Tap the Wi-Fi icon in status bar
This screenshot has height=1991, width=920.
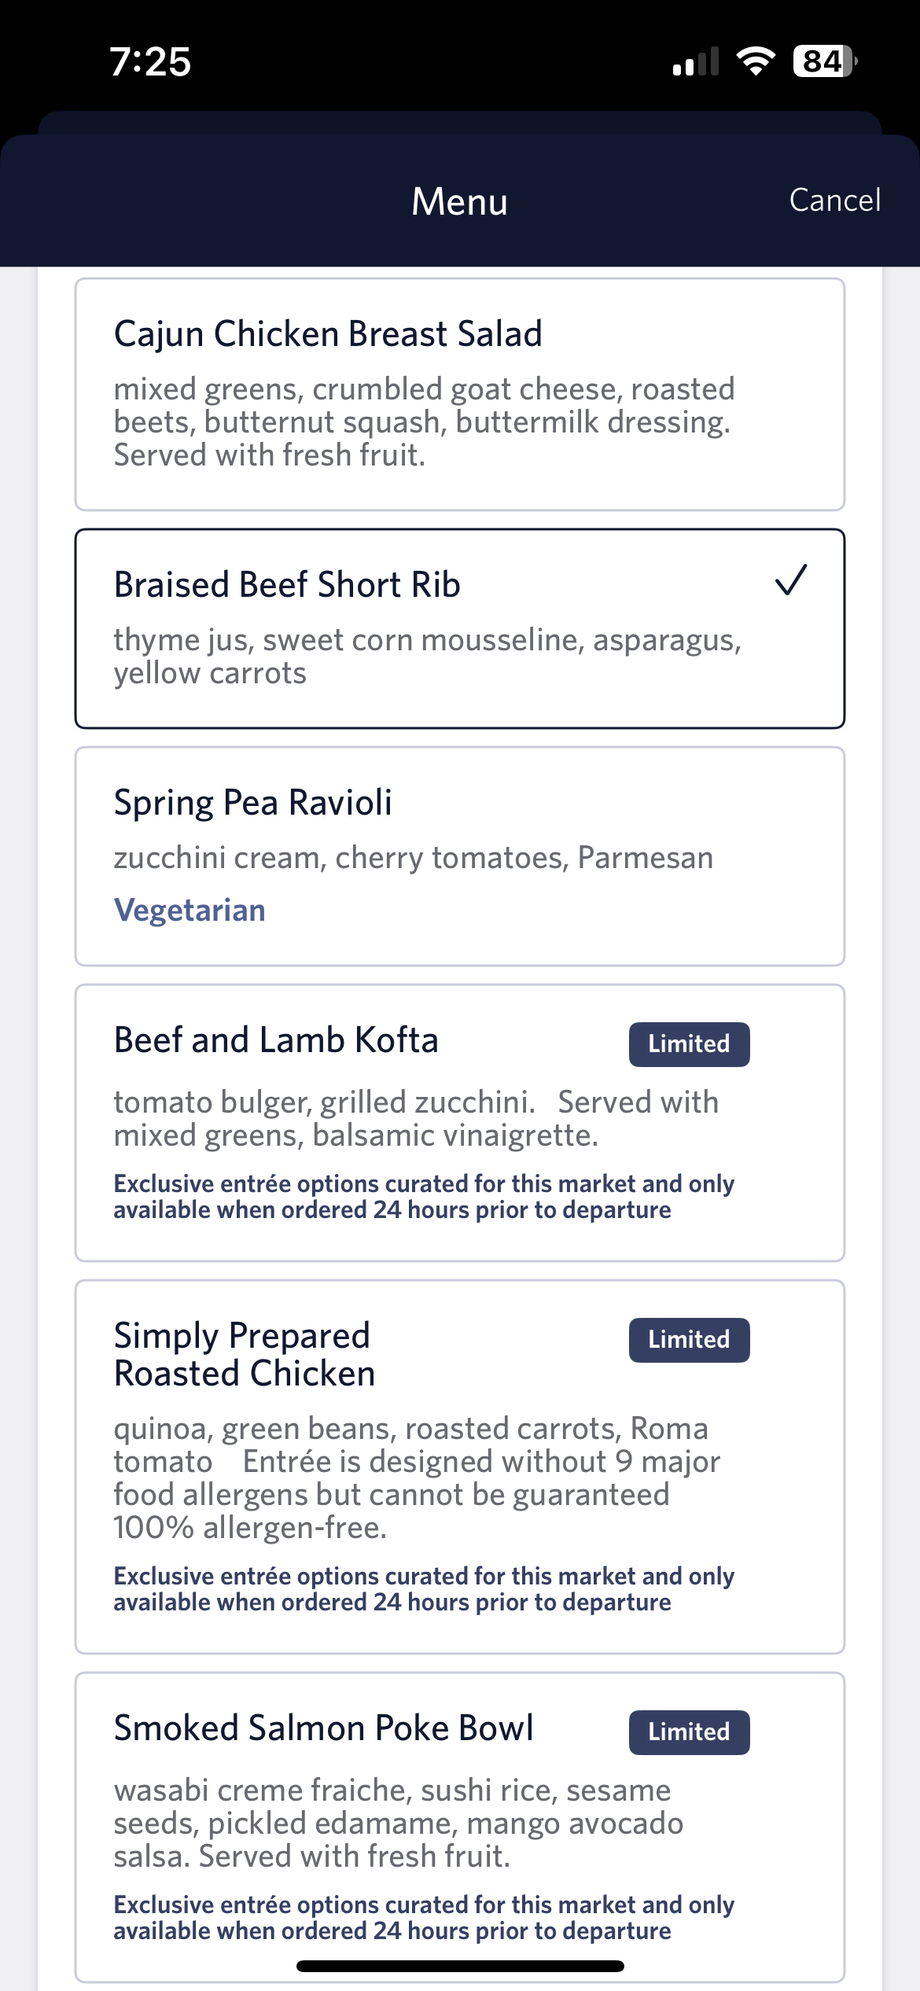click(x=756, y=62)
